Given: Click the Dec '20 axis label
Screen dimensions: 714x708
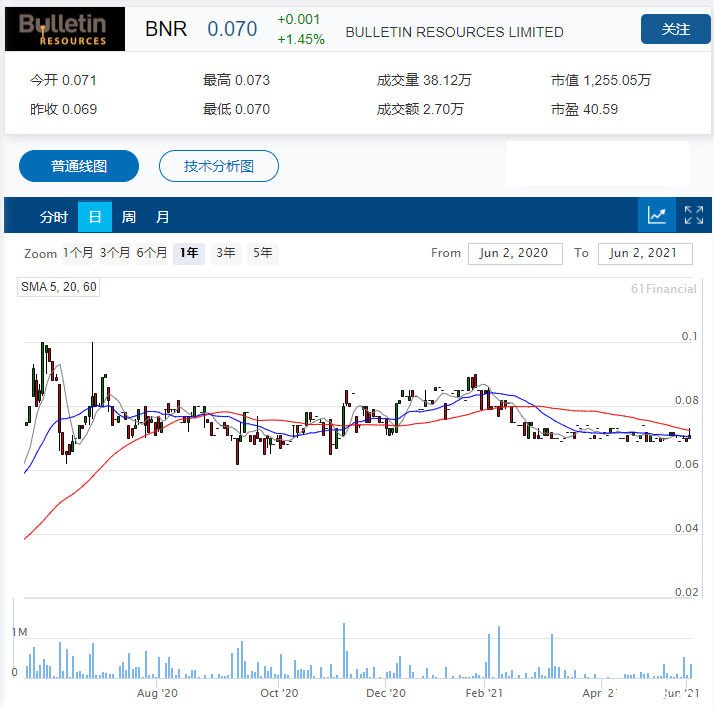Looking at the screenshot, I should click(386, 693).
